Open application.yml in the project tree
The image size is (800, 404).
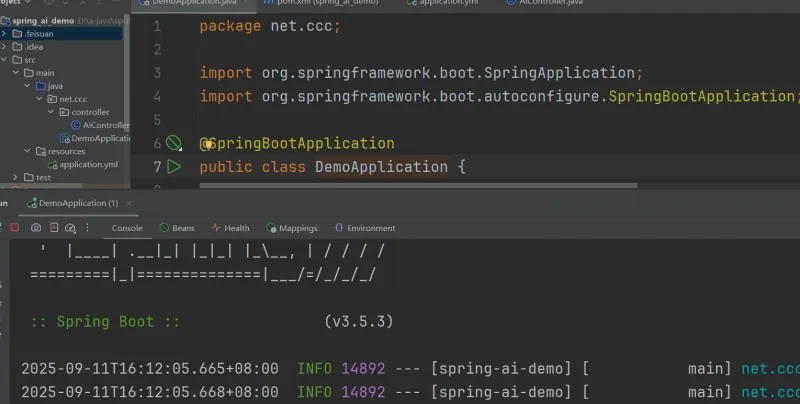88,164
